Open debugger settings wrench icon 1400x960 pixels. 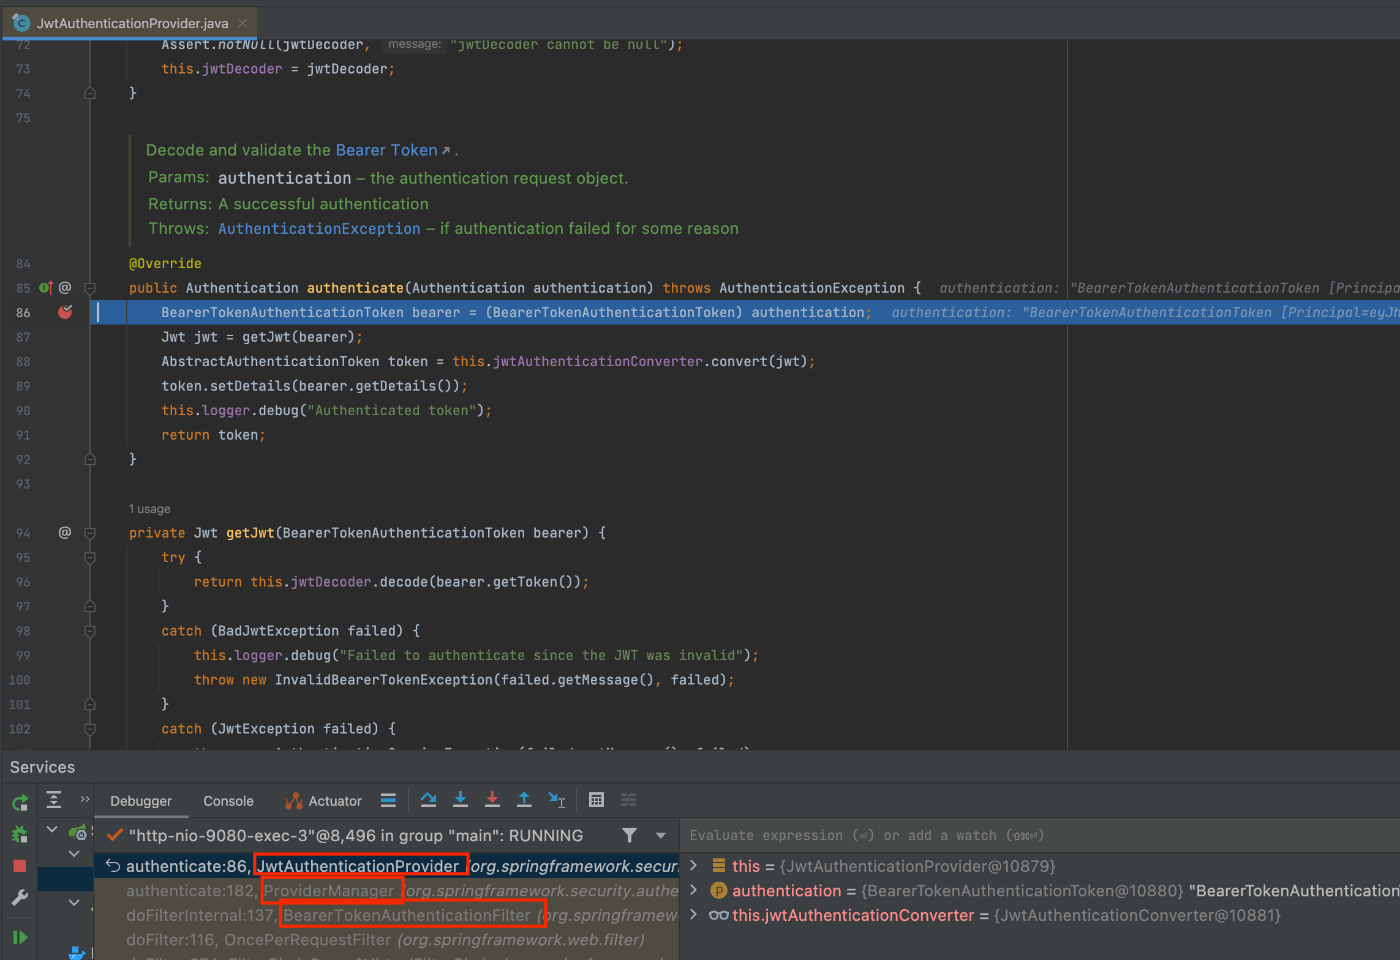(19, 898)
